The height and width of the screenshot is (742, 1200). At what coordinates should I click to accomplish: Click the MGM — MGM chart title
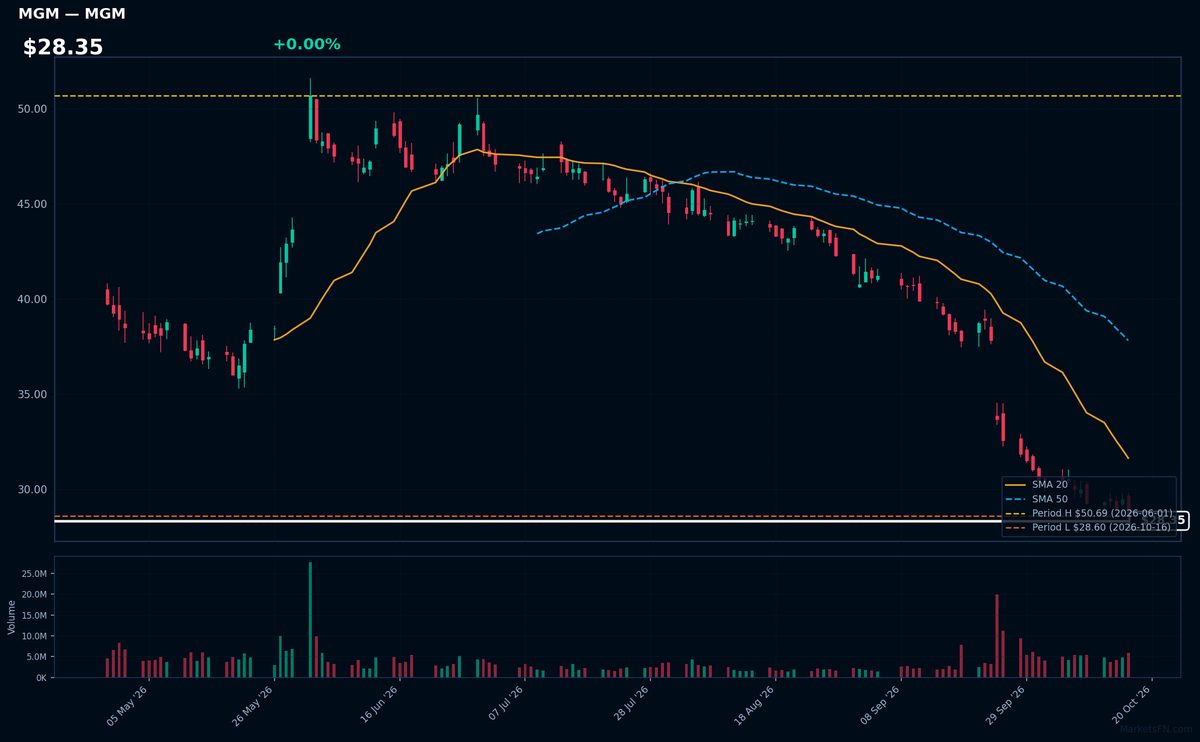click(x=72, y=14)
